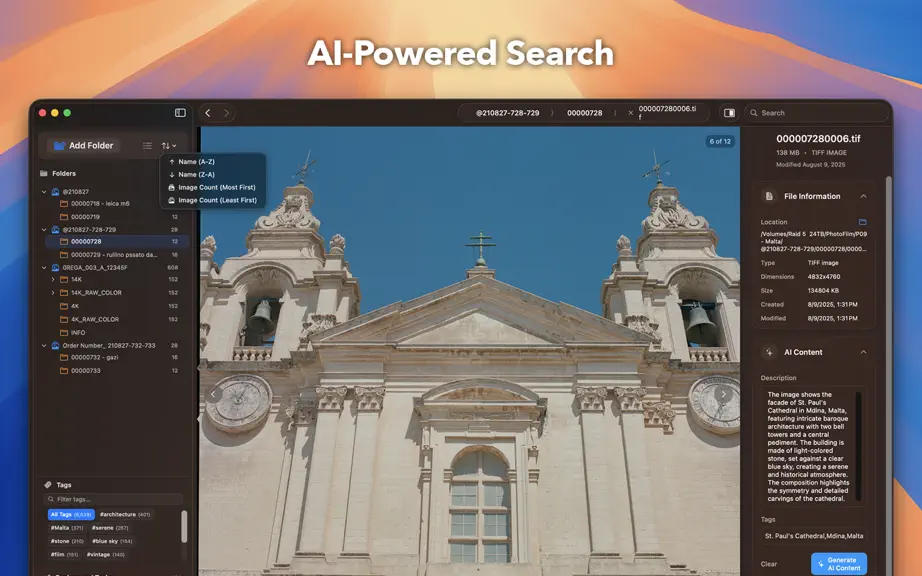The image size is (922, 576).
Task: Click the inspector panel vertical scrollbar
Action: 888,376
